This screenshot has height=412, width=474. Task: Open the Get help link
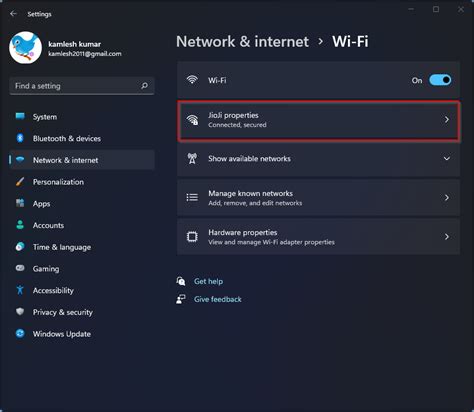[x=208, y=281]
